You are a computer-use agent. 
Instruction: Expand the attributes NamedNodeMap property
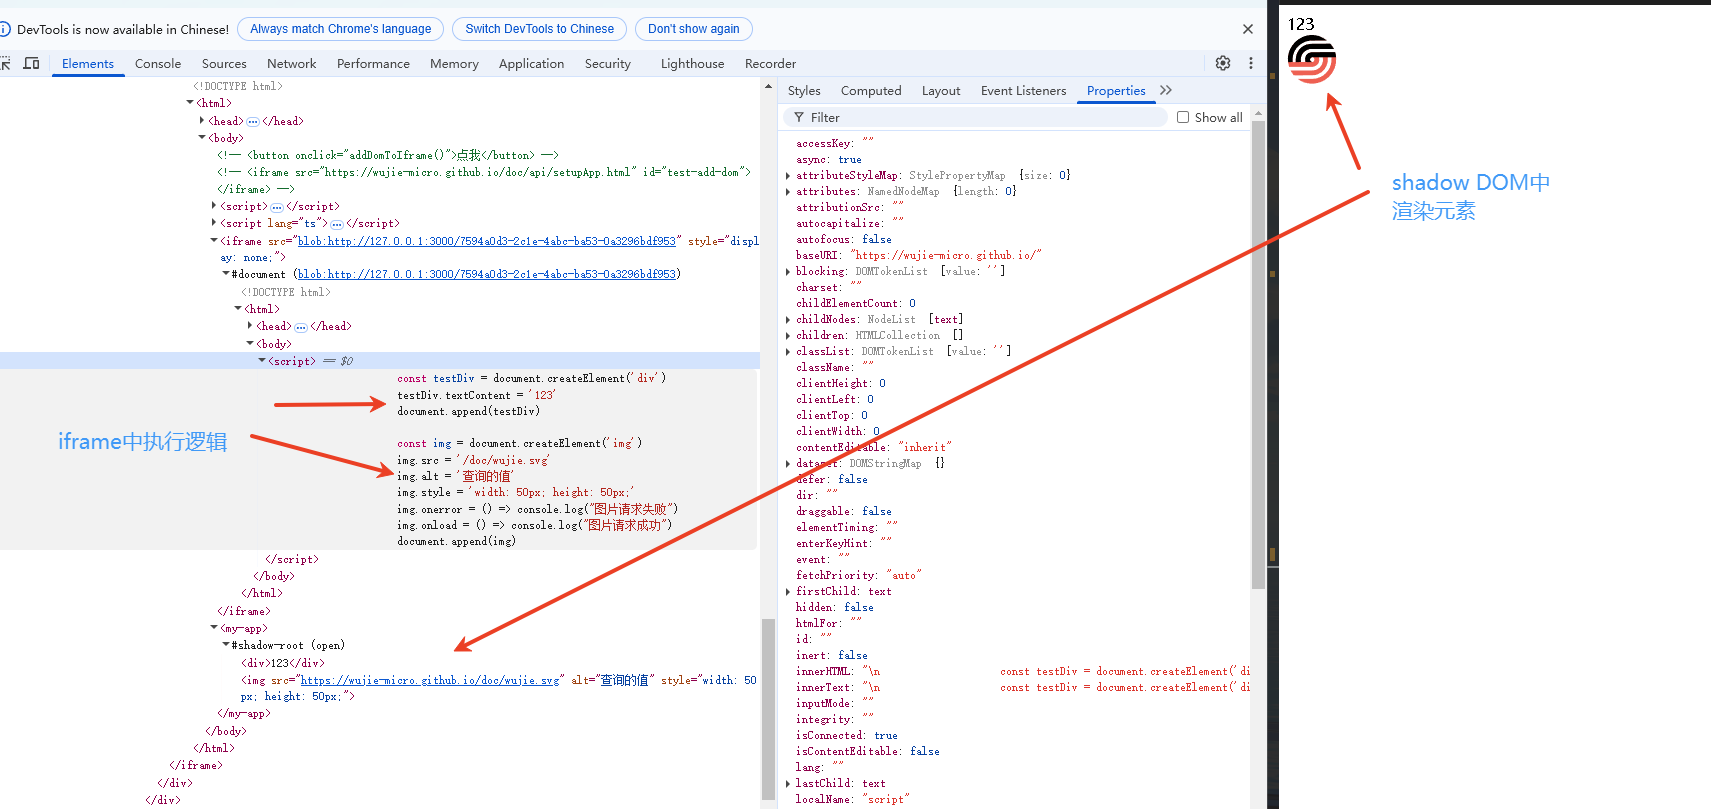click(788, 191)
